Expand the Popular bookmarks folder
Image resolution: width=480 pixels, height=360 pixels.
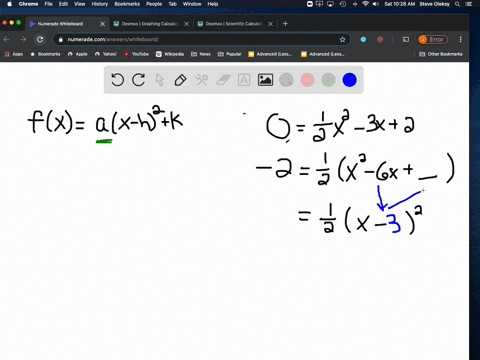click(x=229, y=54)
